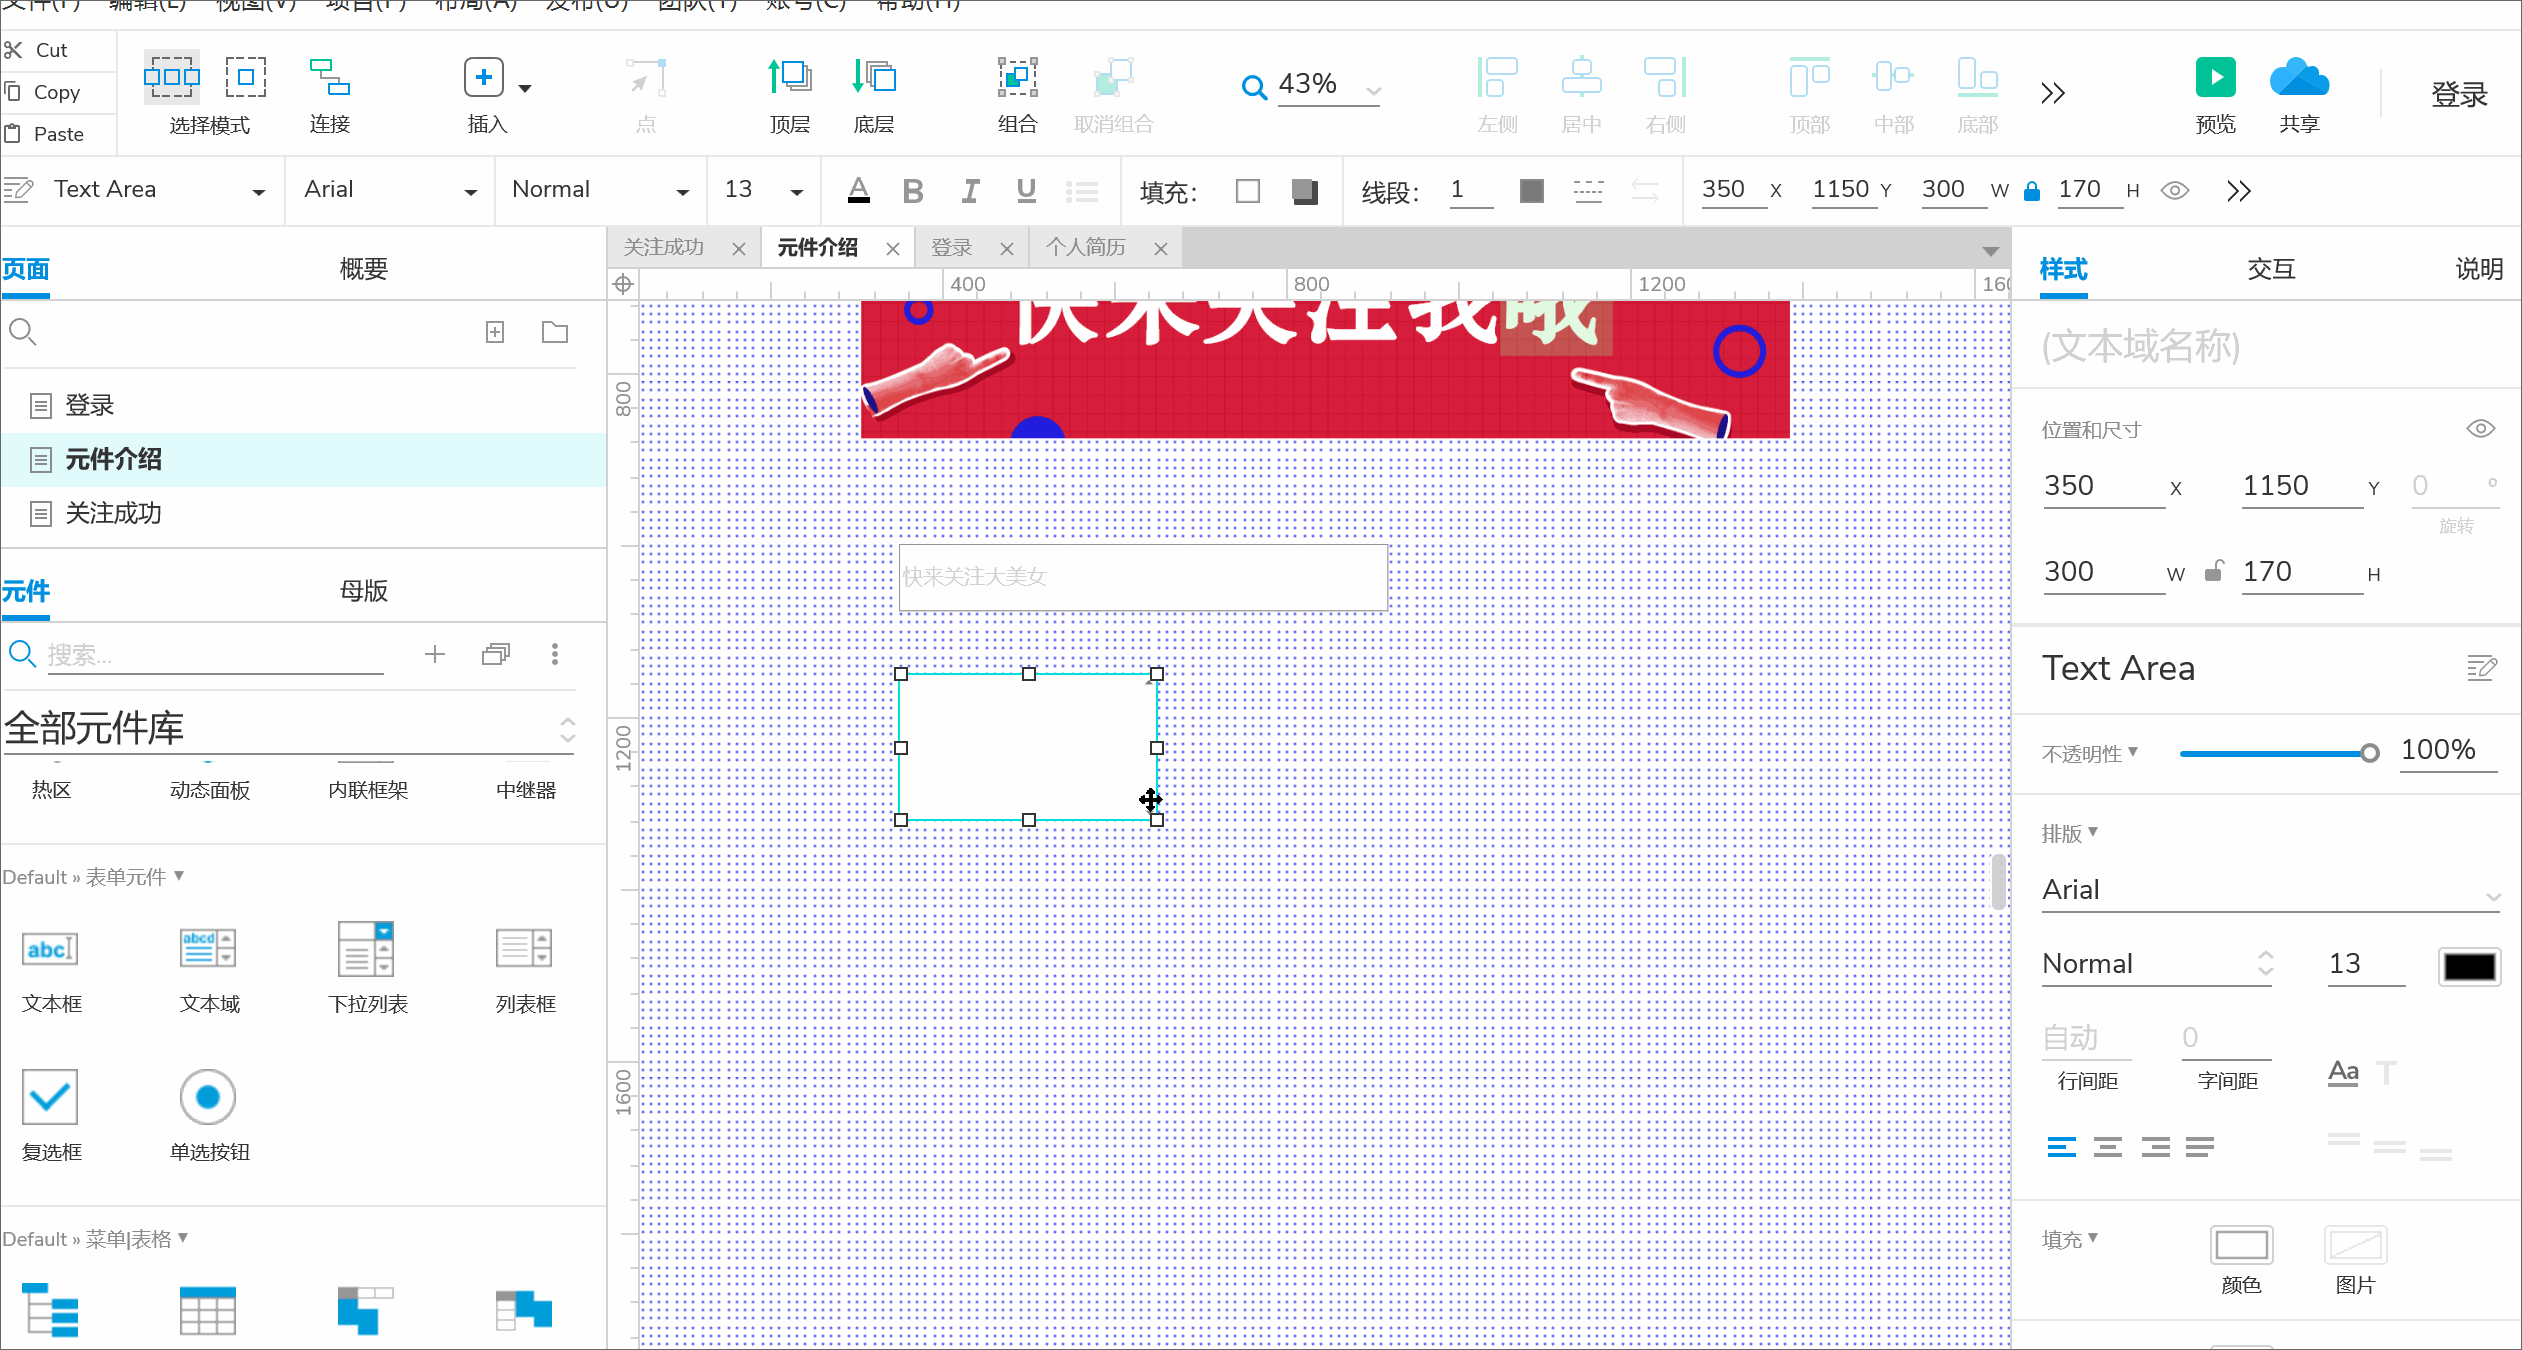The width and height of the screenshot is (2522, 1350).
Task: Open the zoom percentage dropdown
Action: pyautogui.click(x=1374, y=90)
